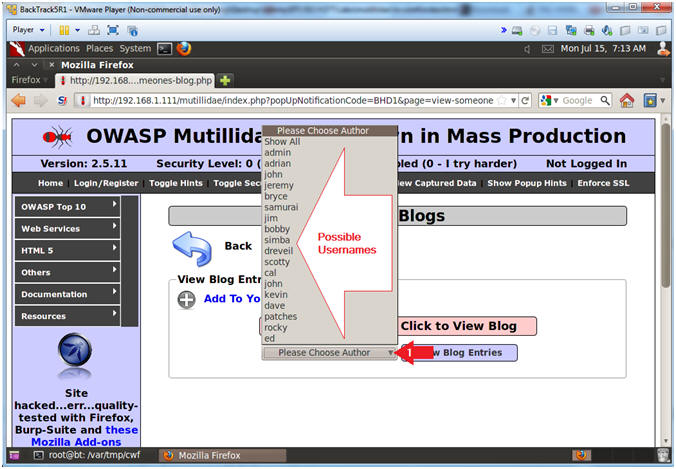Launch the terminal from the panel icon
676x469 pixels.
(x=164, y=49)
